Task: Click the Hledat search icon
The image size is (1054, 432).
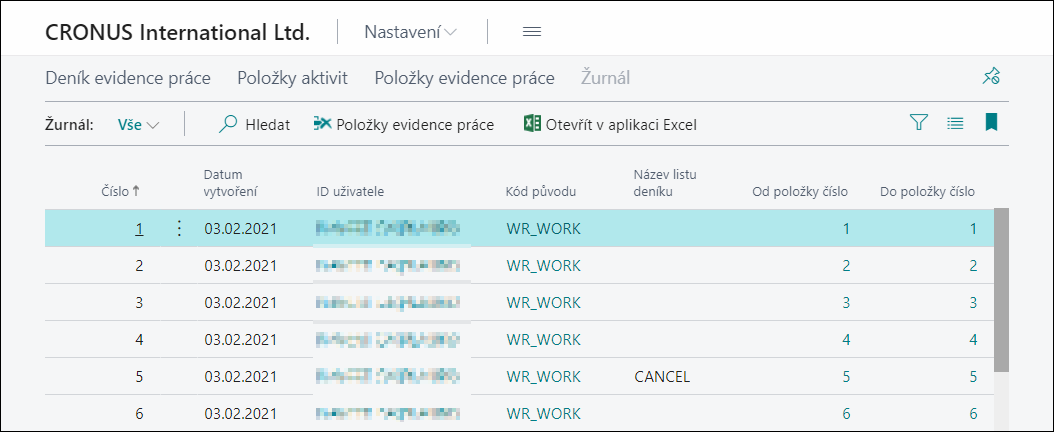Action: click(229, 125)
